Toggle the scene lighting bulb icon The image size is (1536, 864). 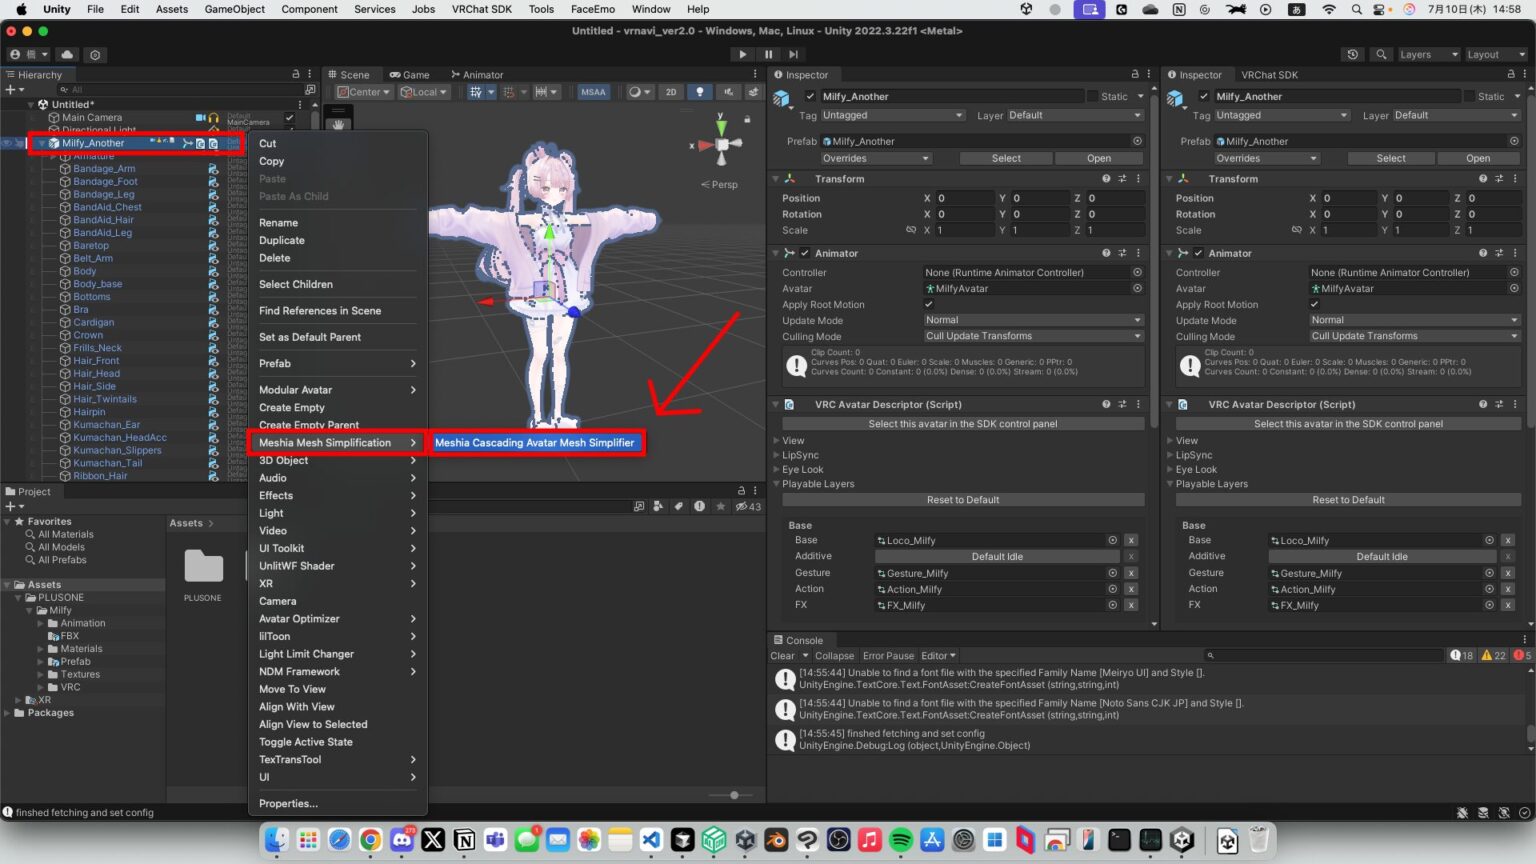coord(700,91)
